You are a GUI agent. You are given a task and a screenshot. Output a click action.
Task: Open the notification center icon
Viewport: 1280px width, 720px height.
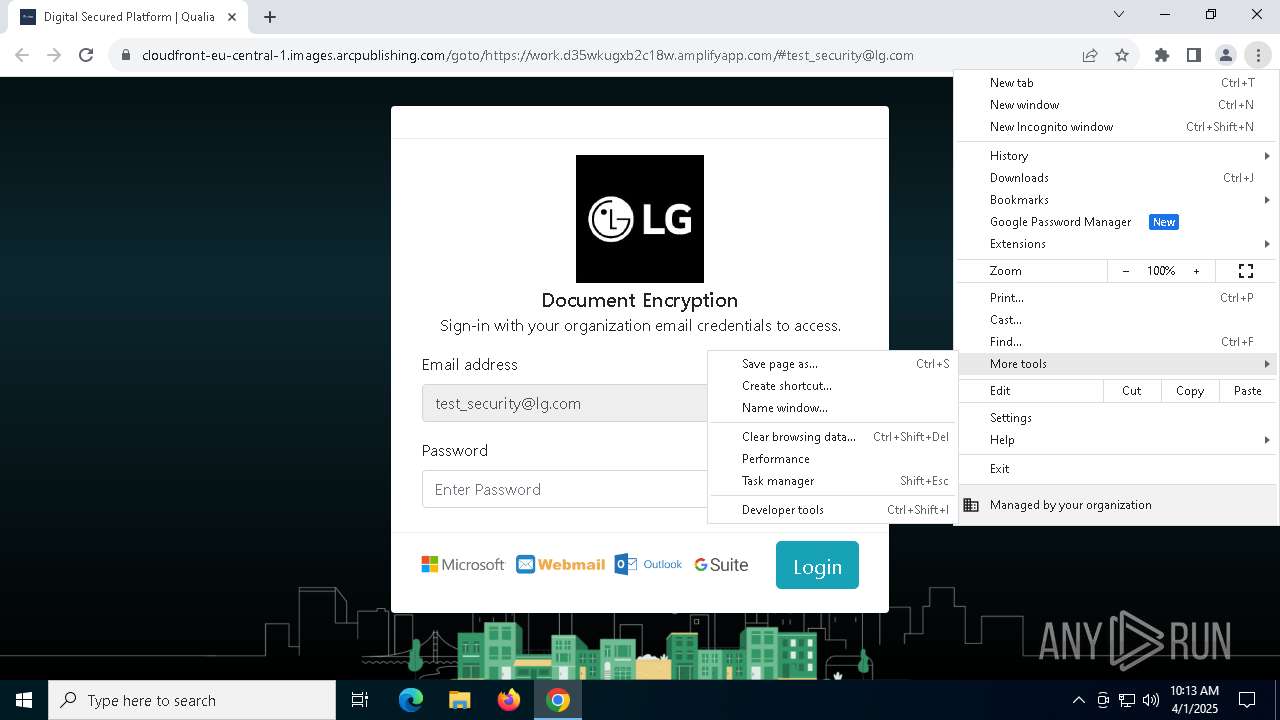point(1247,700)
